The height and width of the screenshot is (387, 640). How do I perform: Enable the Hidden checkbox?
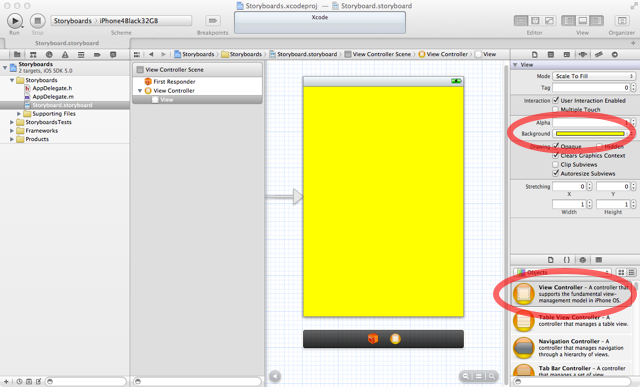[599, 146]
